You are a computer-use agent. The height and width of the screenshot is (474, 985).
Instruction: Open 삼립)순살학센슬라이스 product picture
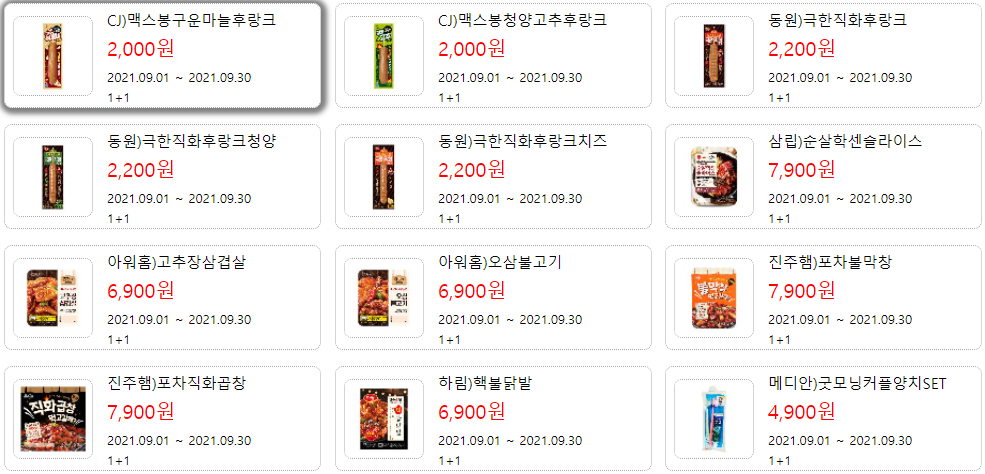point(714,177)
